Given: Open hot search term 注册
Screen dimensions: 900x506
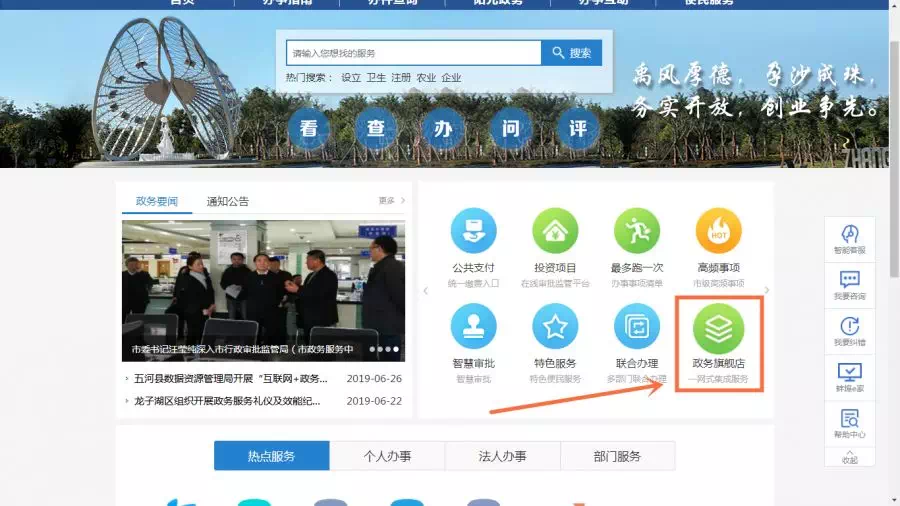Looking at the screenshot, I should [401, 77].
